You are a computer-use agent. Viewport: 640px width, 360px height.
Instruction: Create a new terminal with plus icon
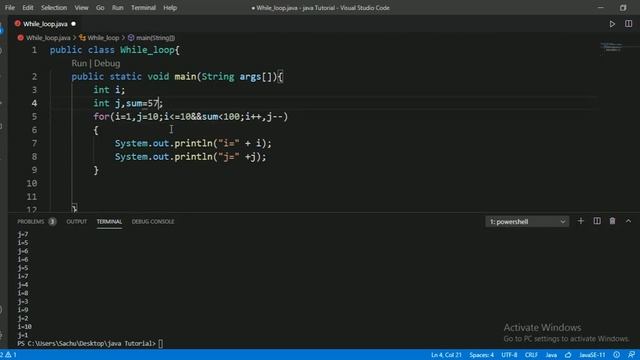pos(580,221)
